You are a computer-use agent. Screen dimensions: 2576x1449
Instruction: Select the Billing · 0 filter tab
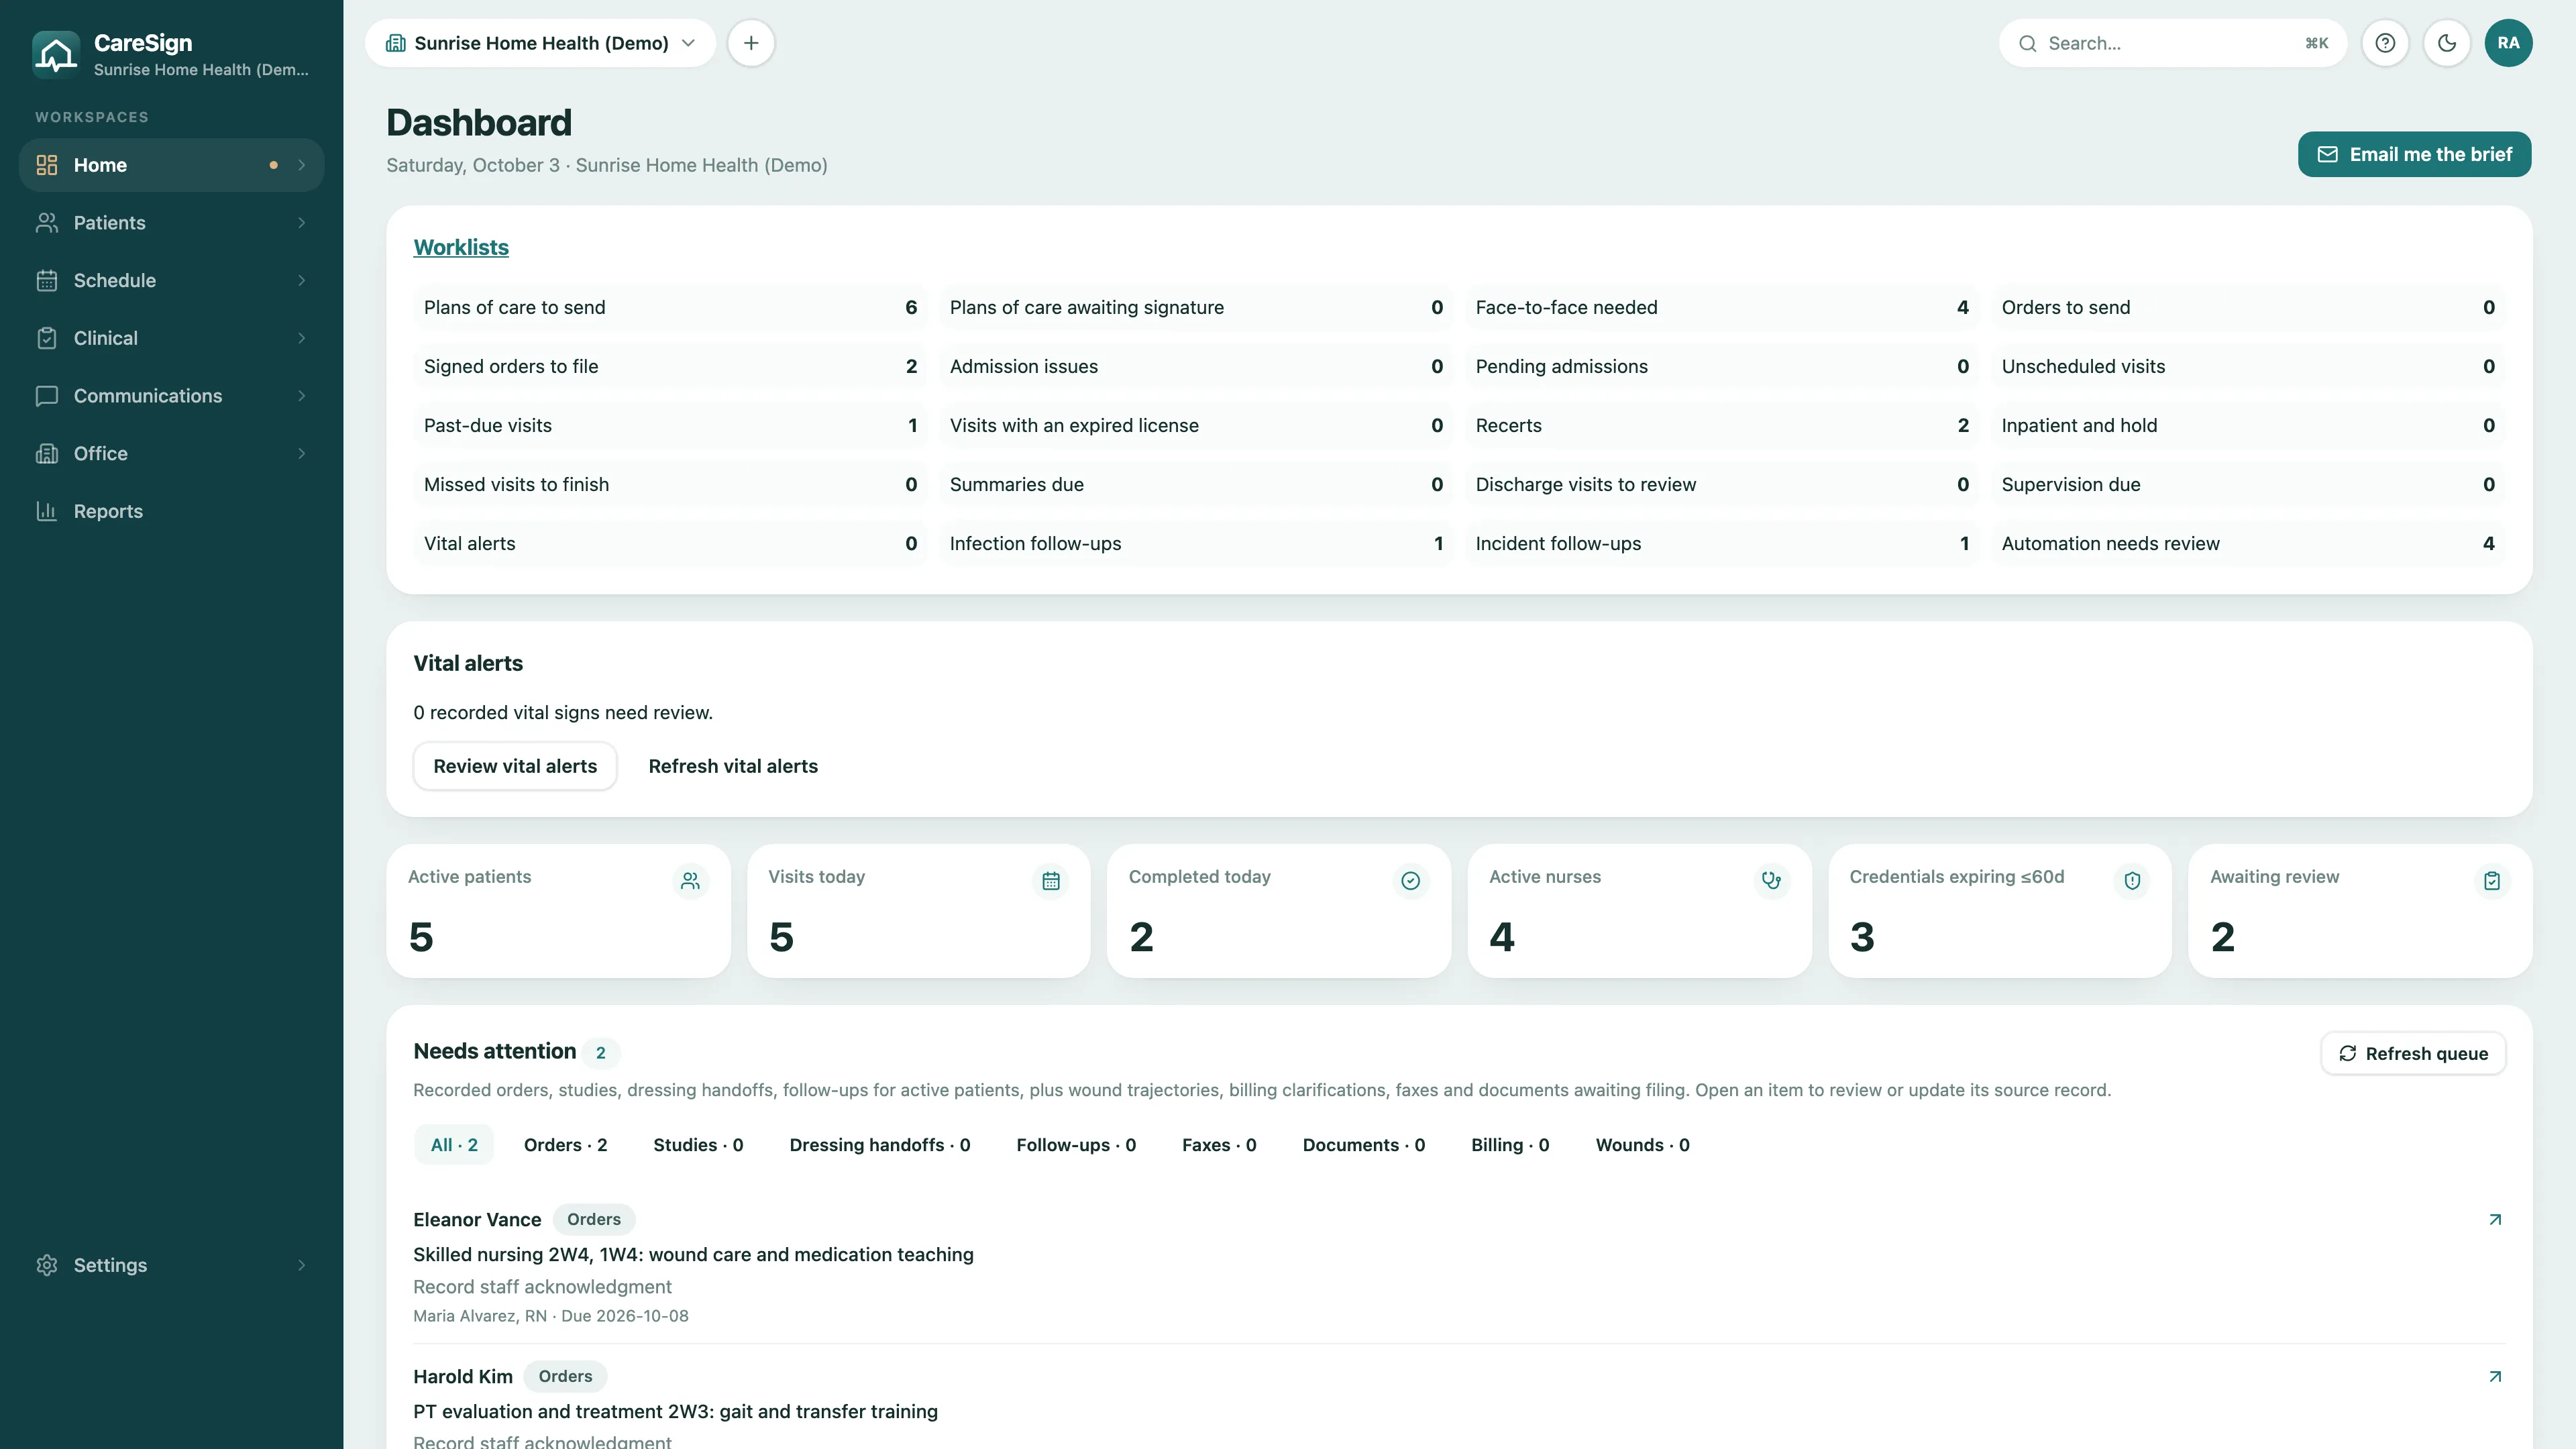1510,1145
